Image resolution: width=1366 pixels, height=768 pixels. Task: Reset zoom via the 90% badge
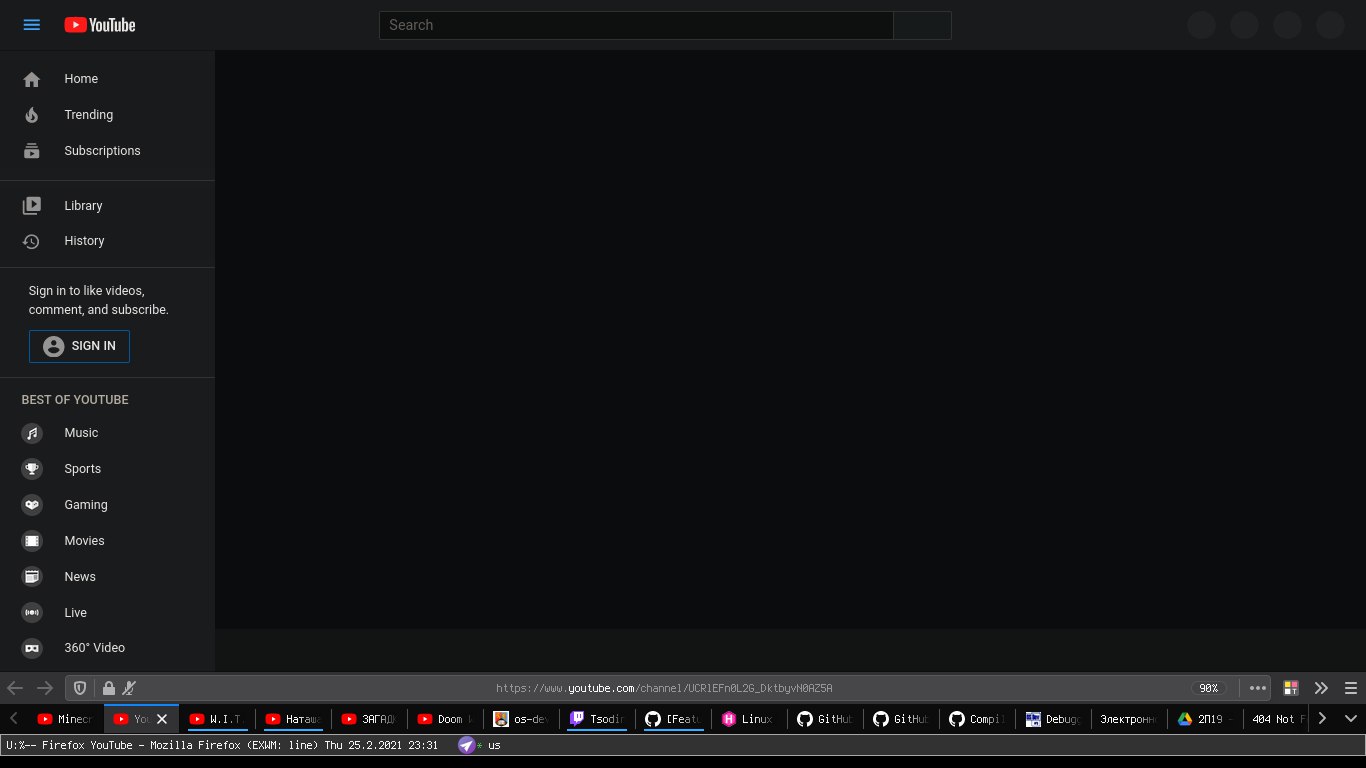[1208, 688]
